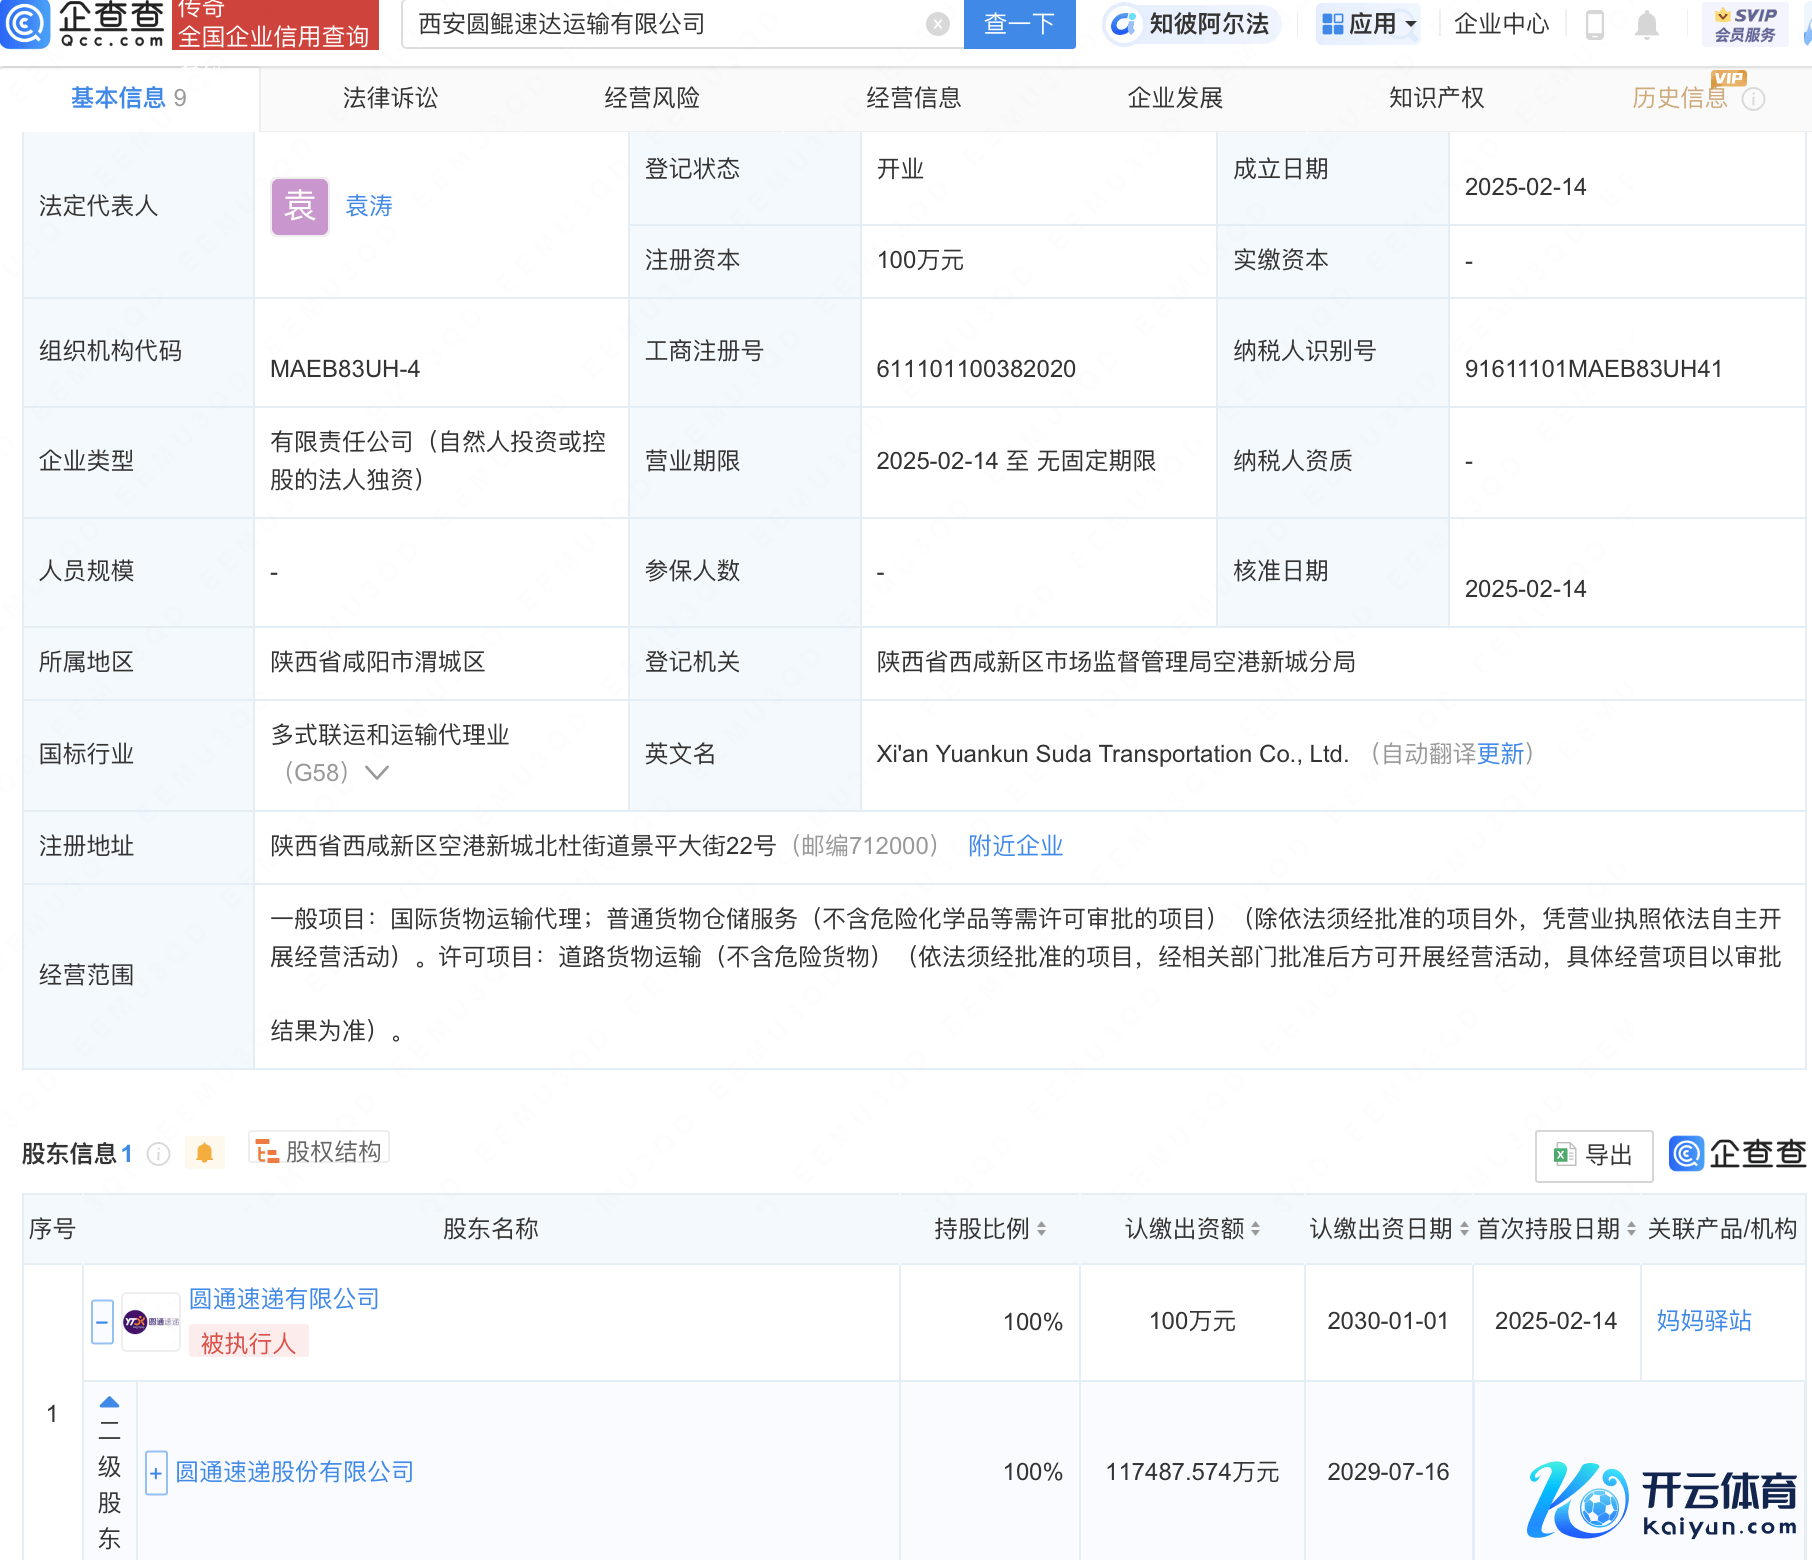Click the Qcc.com logo icon
The height and width of the screenshot is (1560, 1812).
[x=26, y=24]
